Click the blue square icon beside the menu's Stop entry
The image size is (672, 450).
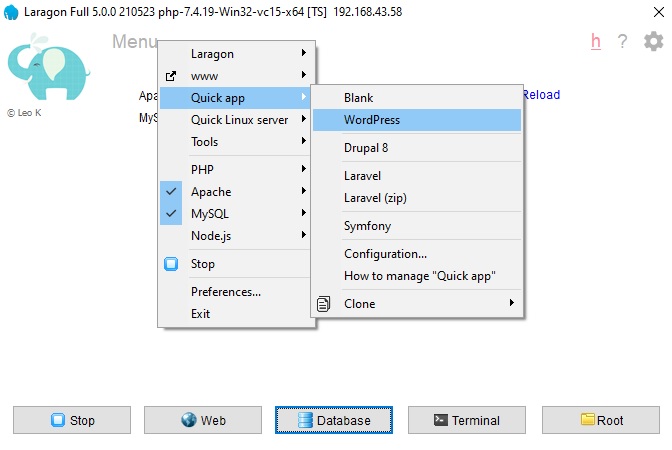[x=171, y=264]
